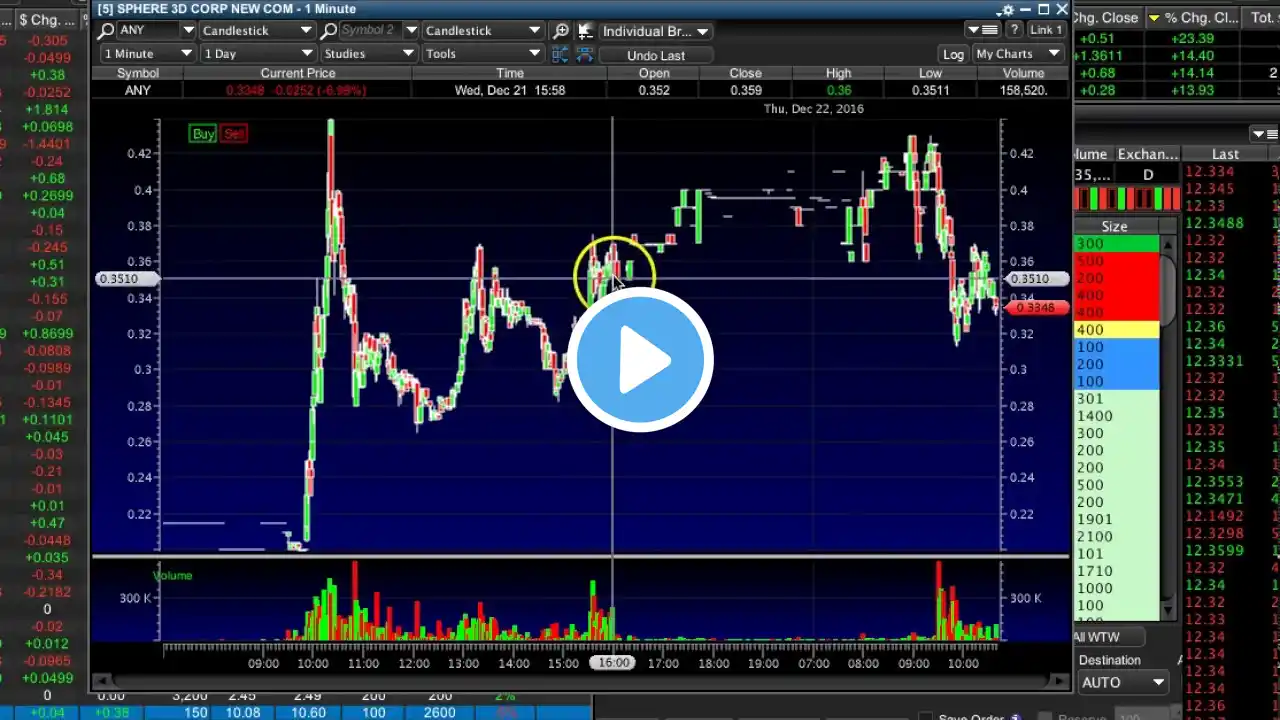Click the crosshair cursor icon next to Individual Br...
Viewport: 1280px width, 720px height.
586,31
